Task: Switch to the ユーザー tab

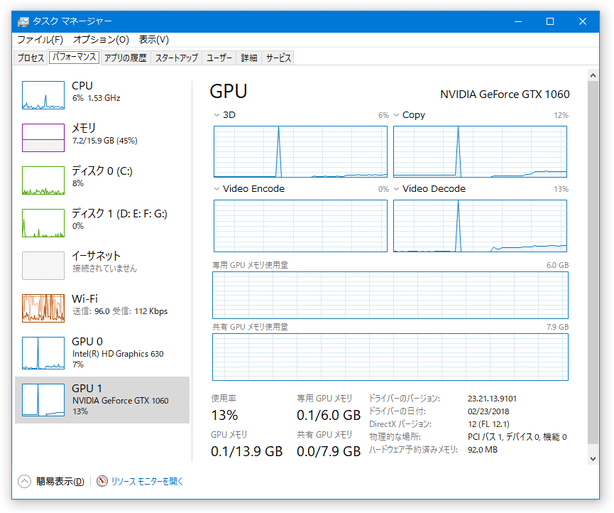Action: 219,58
